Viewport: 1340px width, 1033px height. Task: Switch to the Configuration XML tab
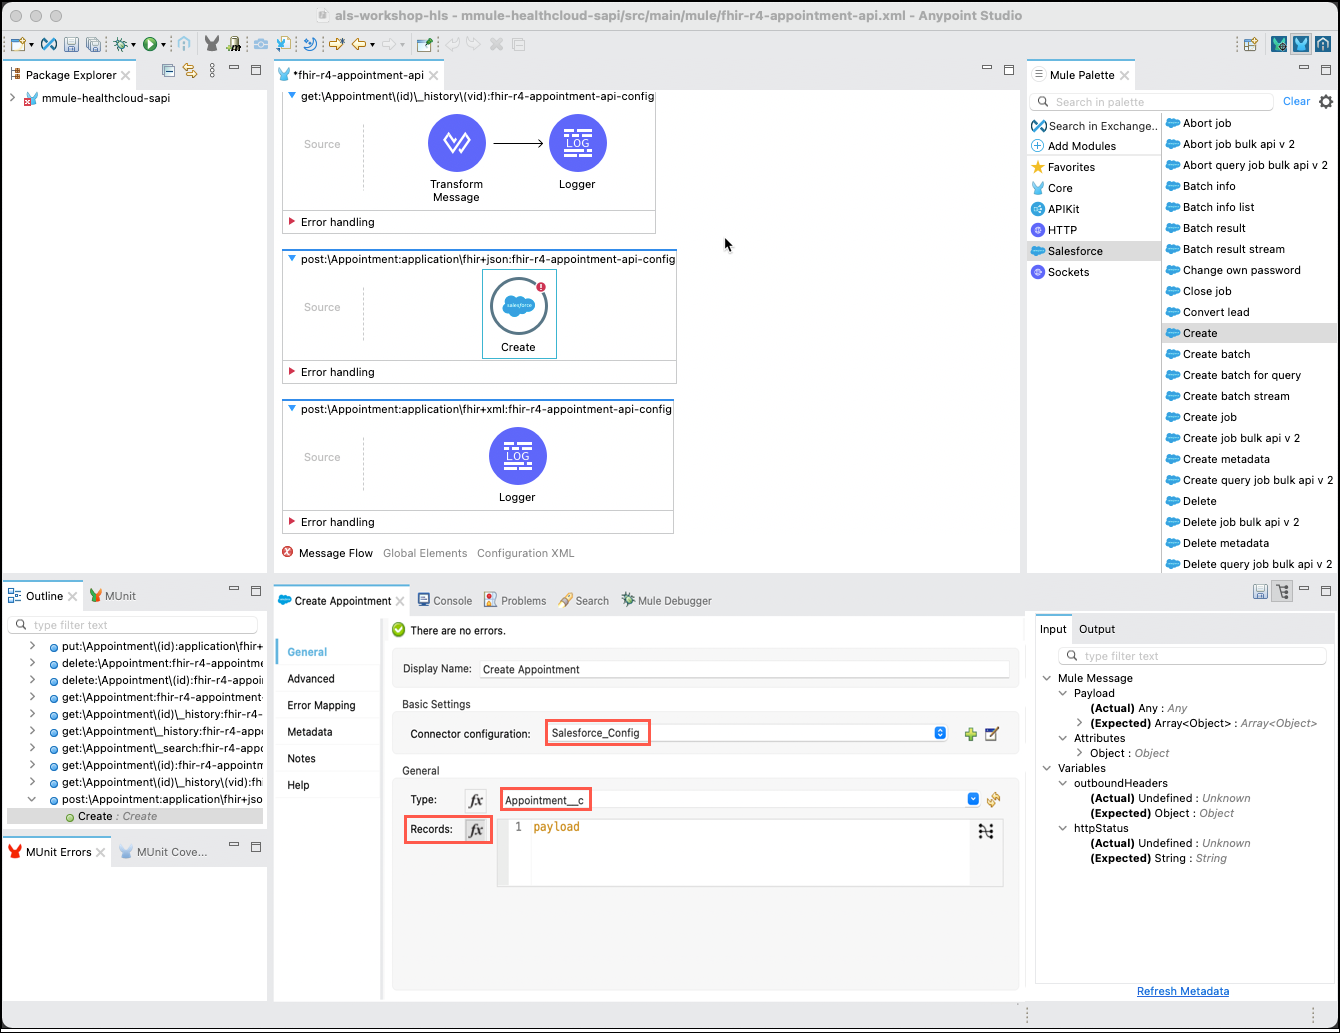pos(525,553)
